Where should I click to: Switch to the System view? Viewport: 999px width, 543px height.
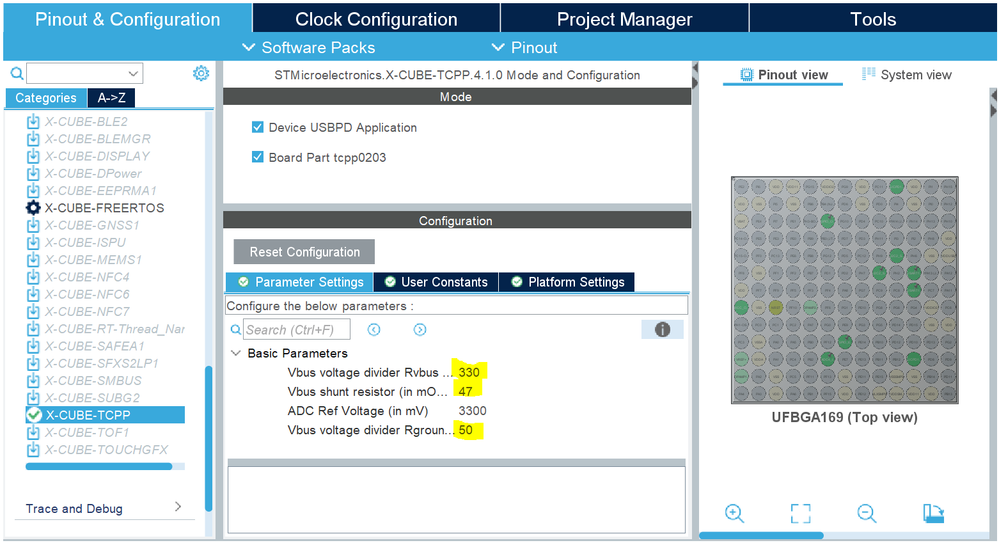coord(907,75)
